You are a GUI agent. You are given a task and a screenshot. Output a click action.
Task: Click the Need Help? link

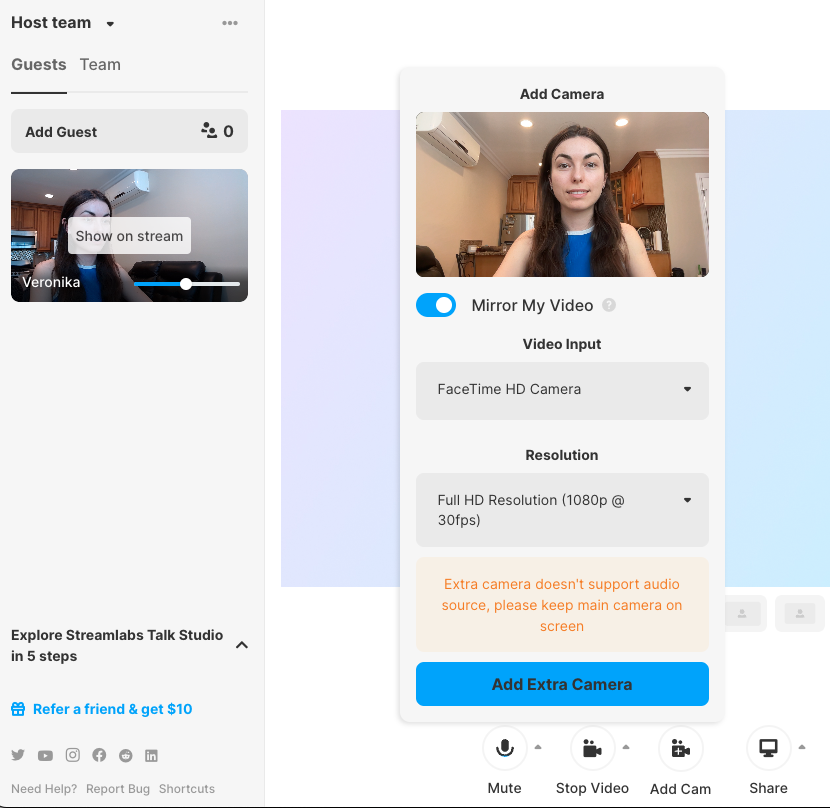(x=44, y=789)
